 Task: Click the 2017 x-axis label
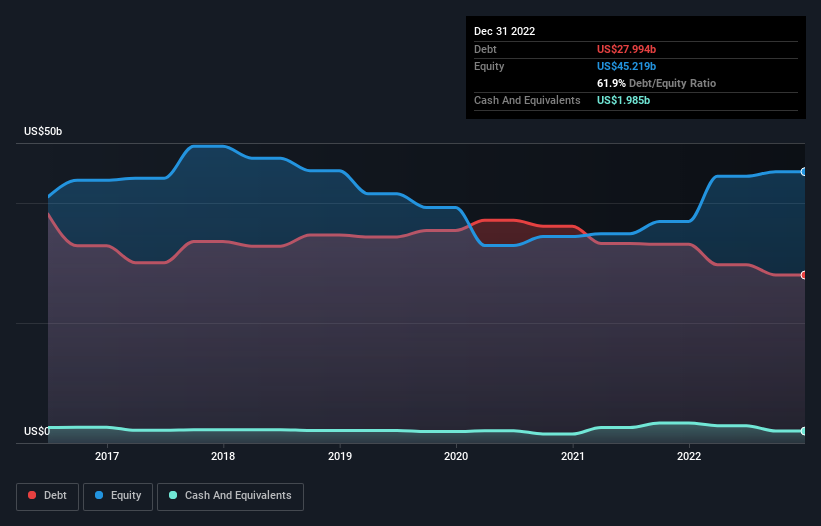pyautogui.click(x=107, y=456)
